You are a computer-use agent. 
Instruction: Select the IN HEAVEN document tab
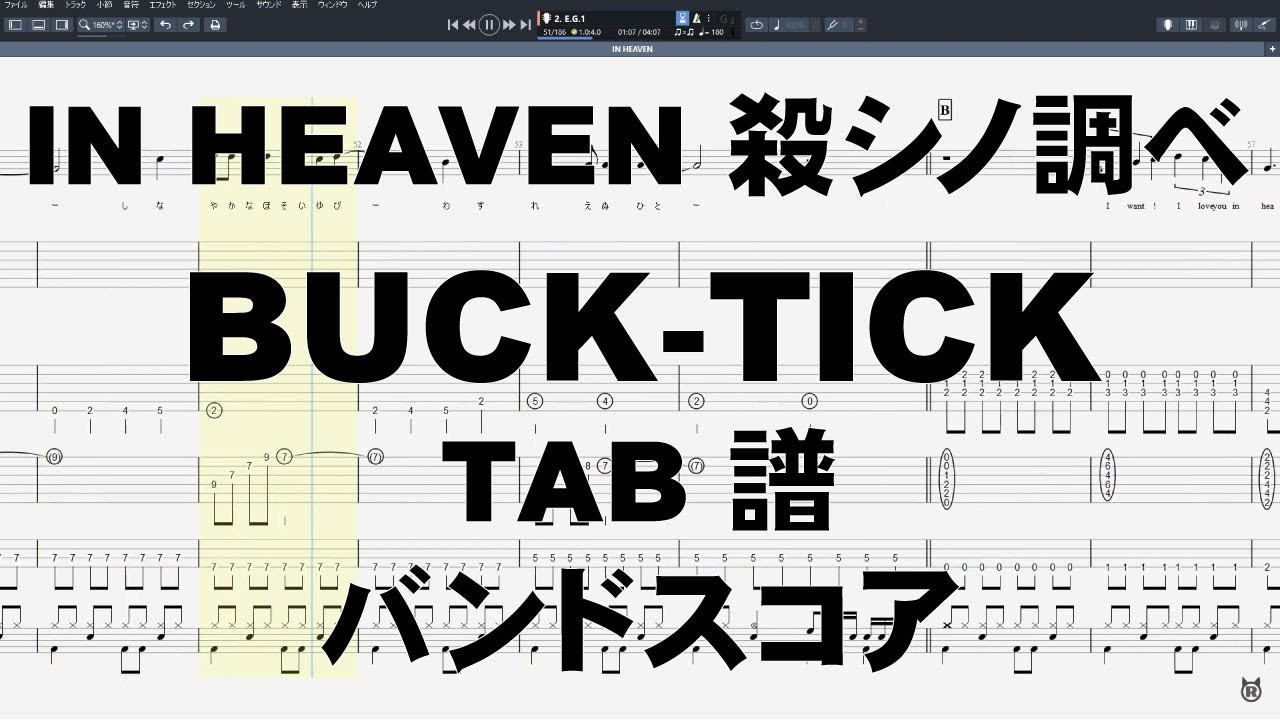click(x=632, y=48)
